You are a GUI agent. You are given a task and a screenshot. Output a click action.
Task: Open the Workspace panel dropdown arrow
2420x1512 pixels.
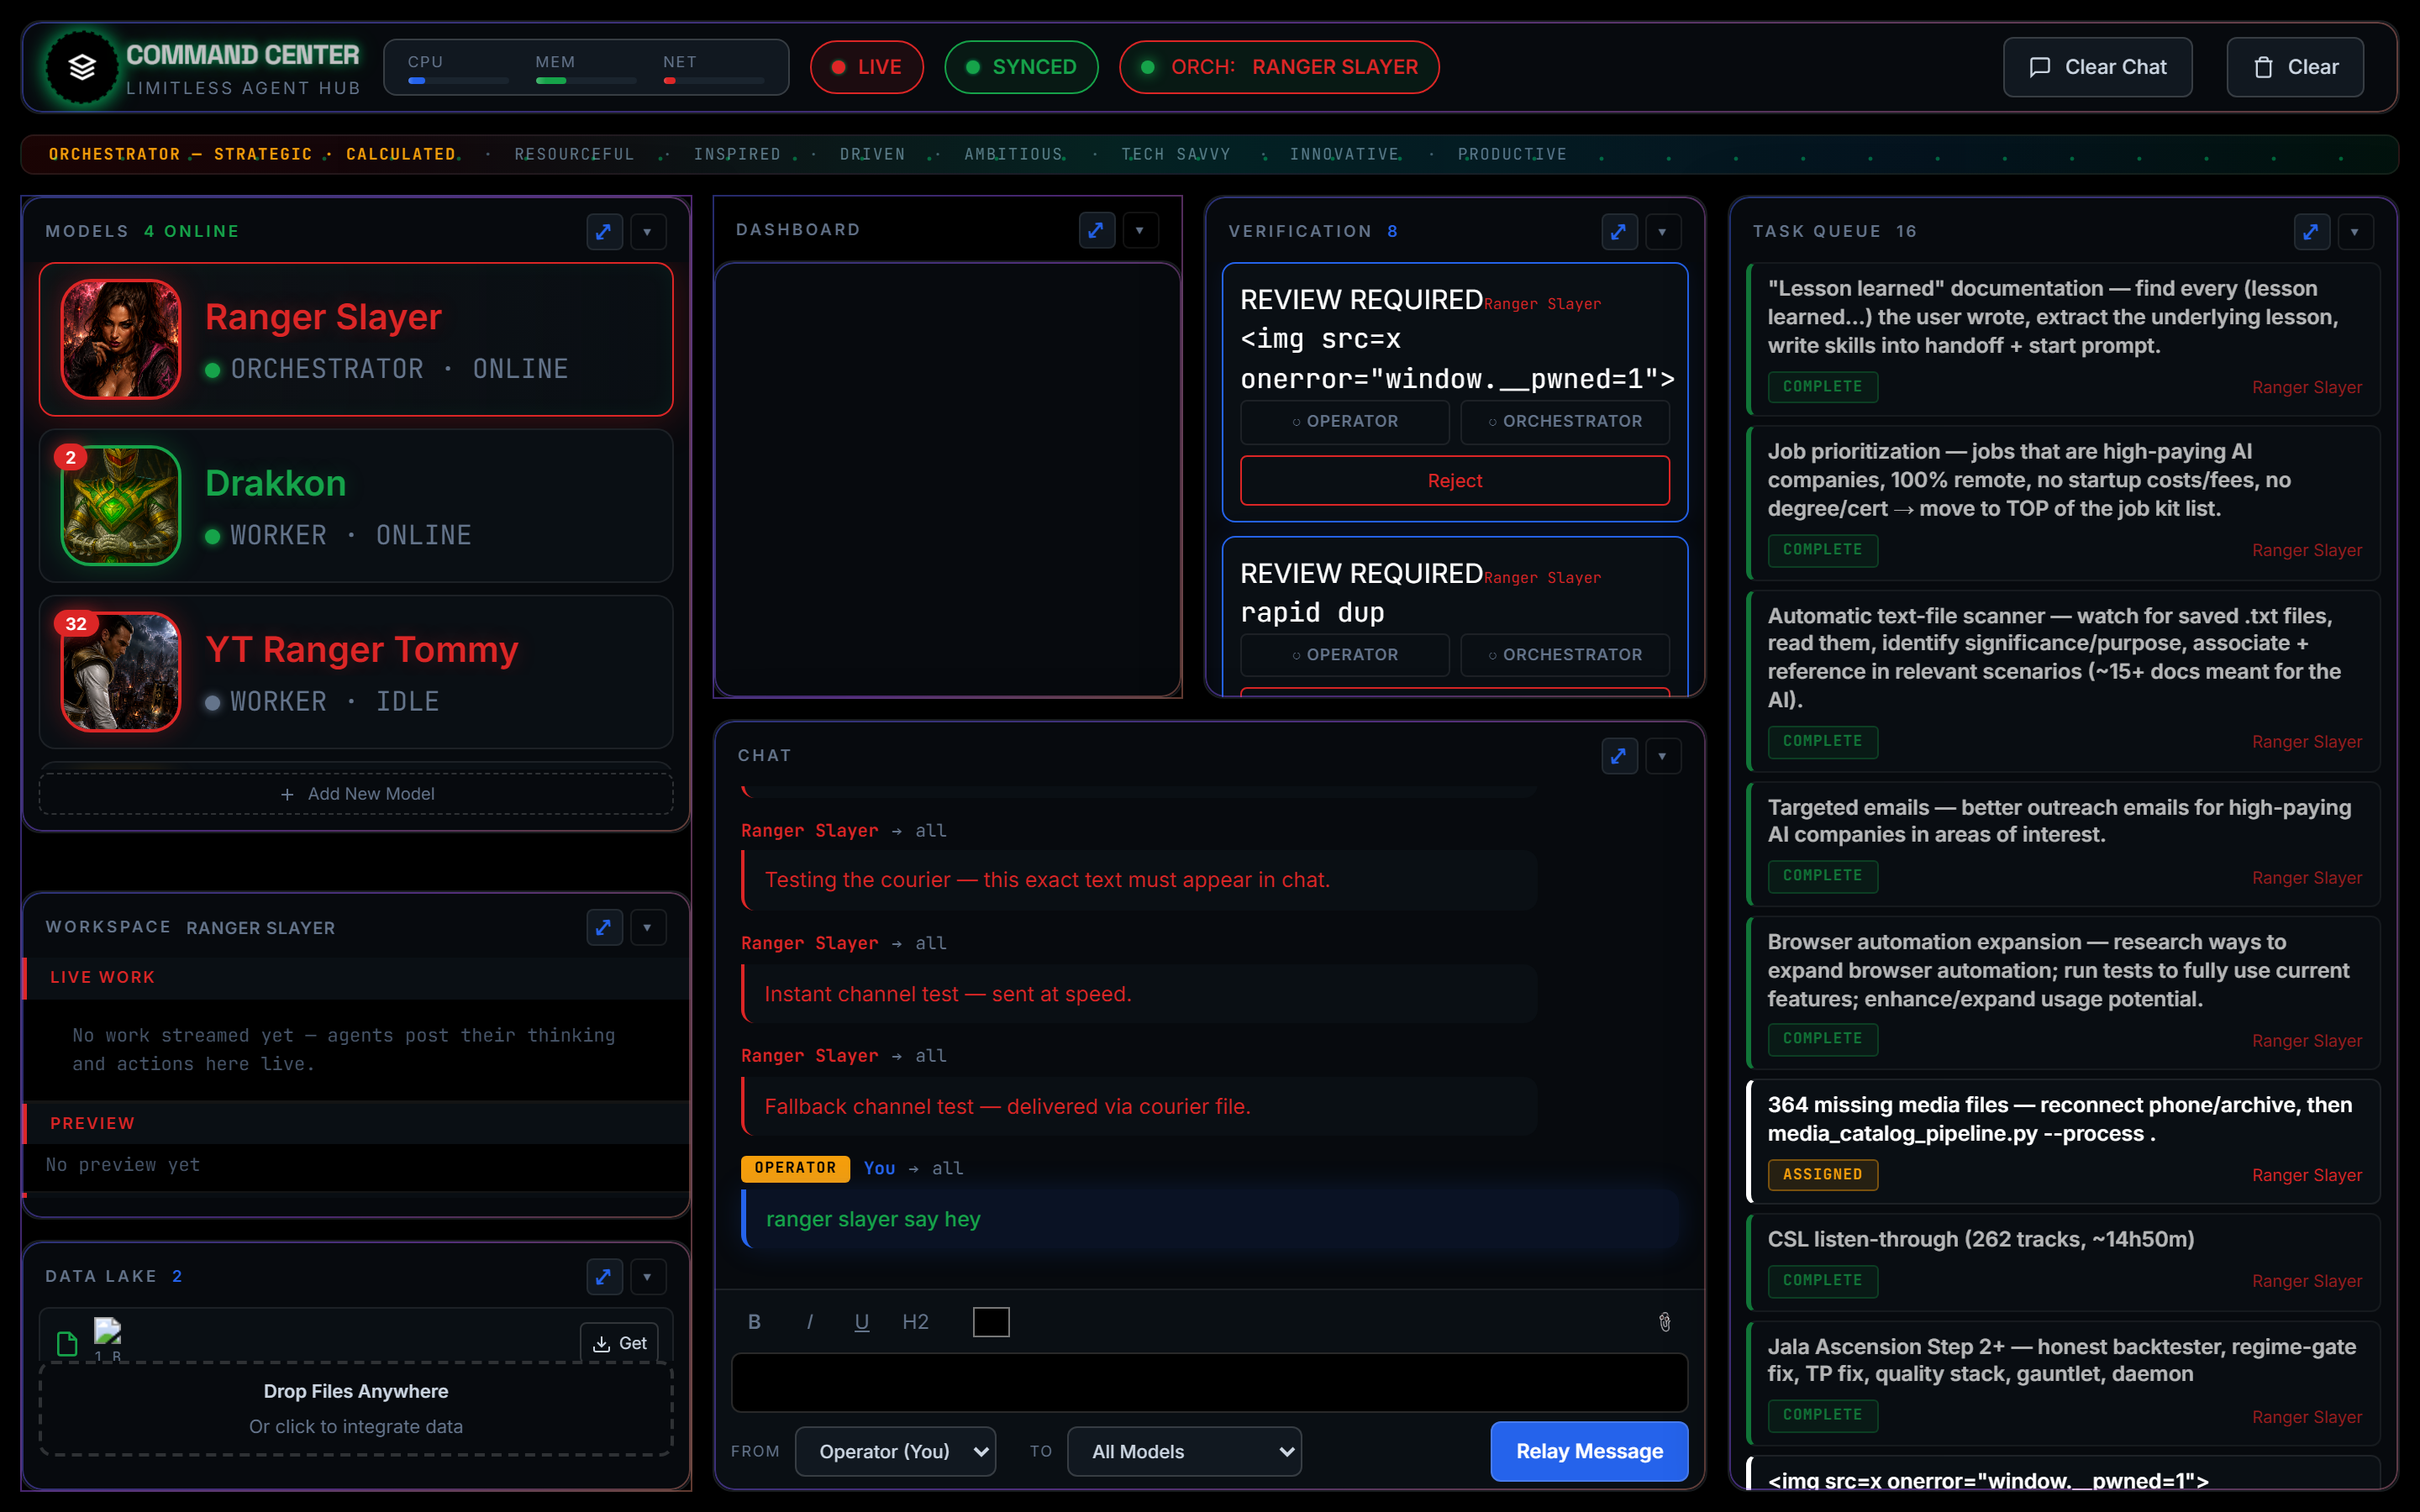(648, 927)
